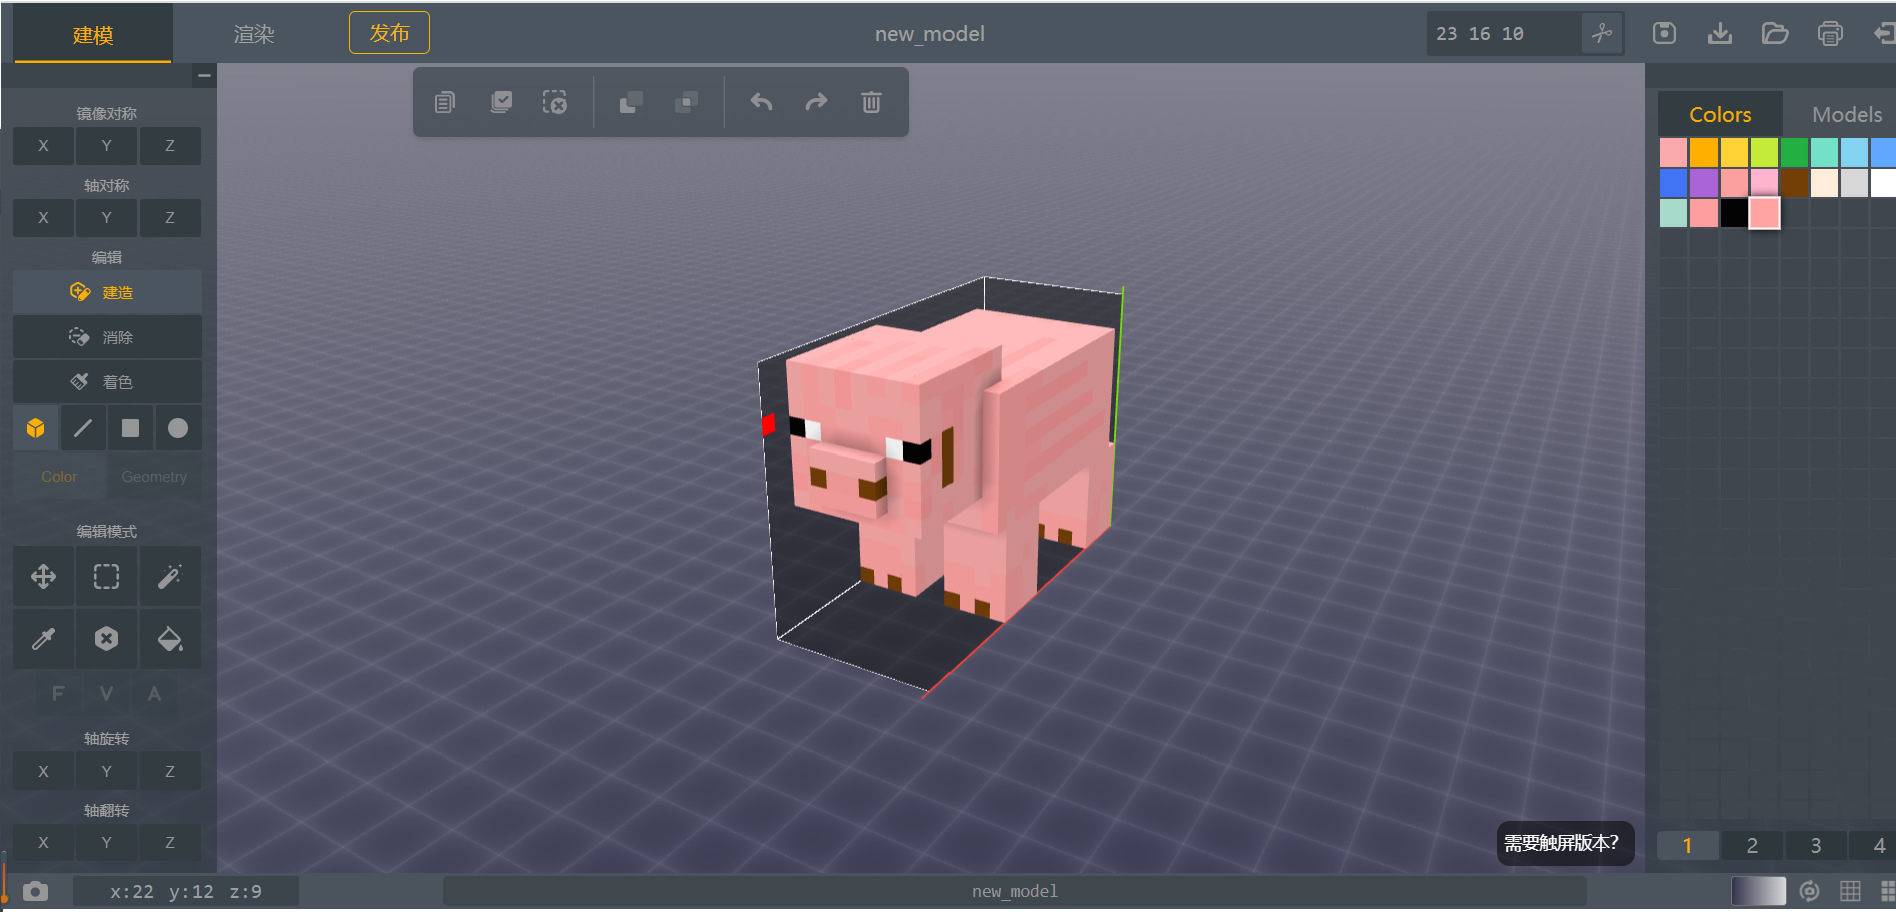Viewport: 1896px width, 912px height.
Task: Open a file with the folder icon
Action: (x=1775, y=33)
